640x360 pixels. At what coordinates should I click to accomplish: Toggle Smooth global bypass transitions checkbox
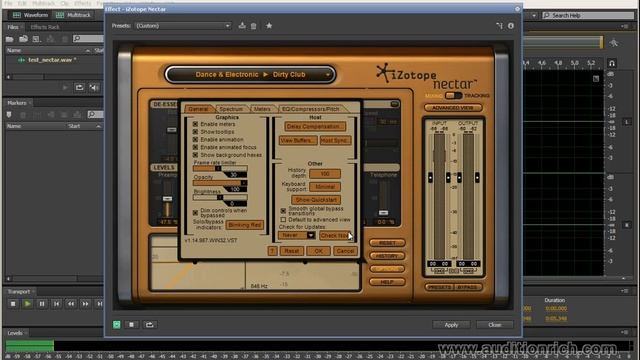click(283, 211)
